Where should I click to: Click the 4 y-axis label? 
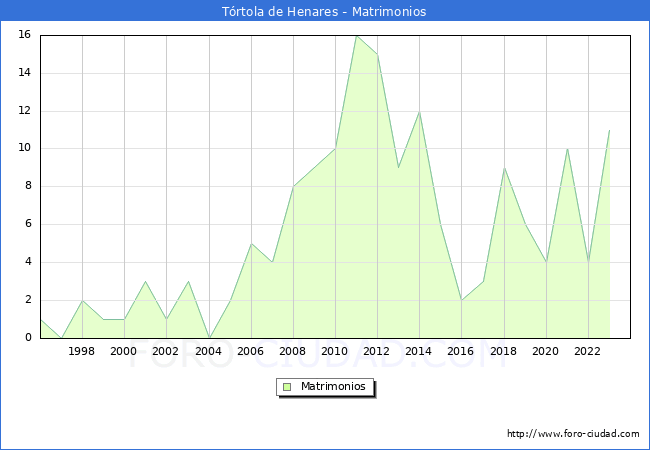[x=28, y=261]
